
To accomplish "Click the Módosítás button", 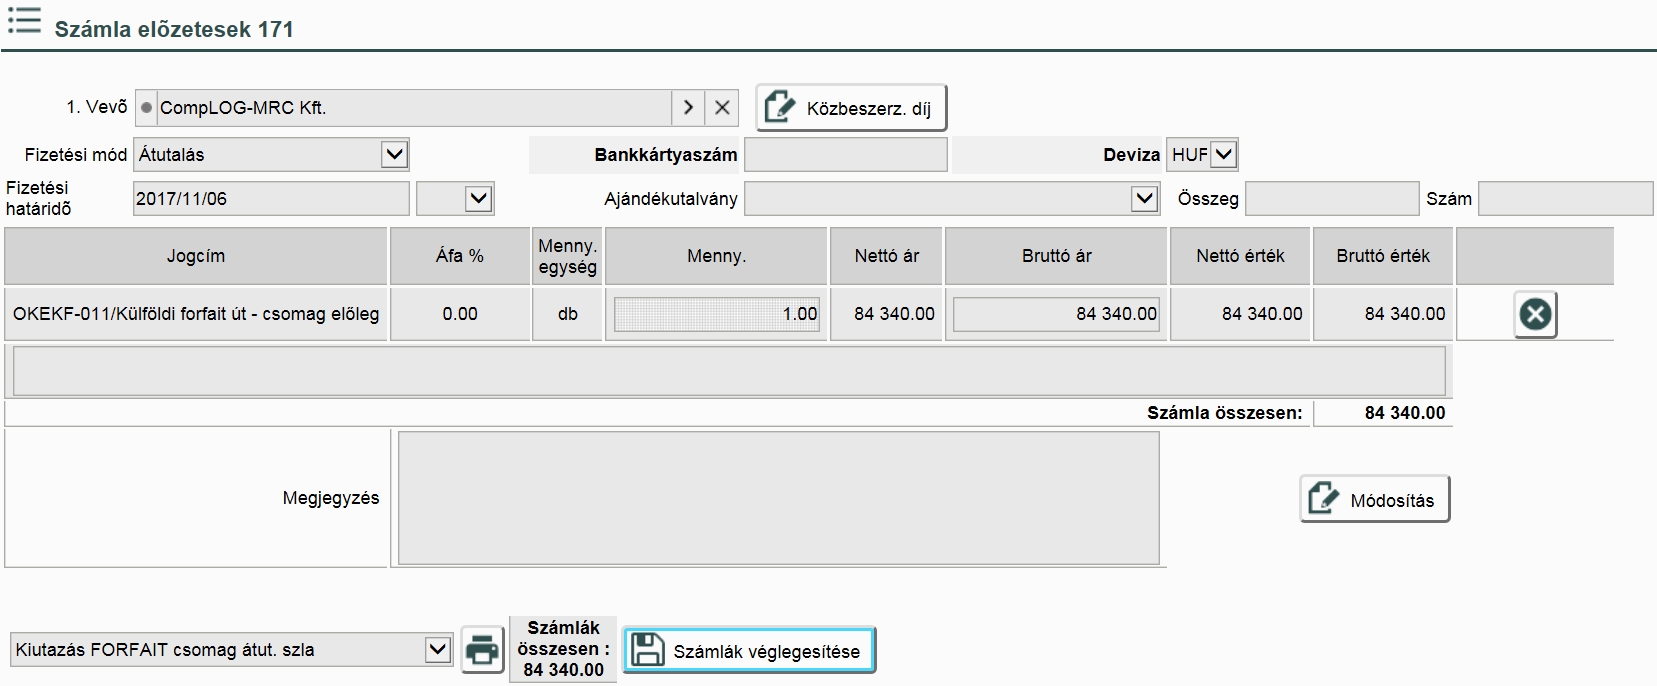I will (x=1374, y=499).
